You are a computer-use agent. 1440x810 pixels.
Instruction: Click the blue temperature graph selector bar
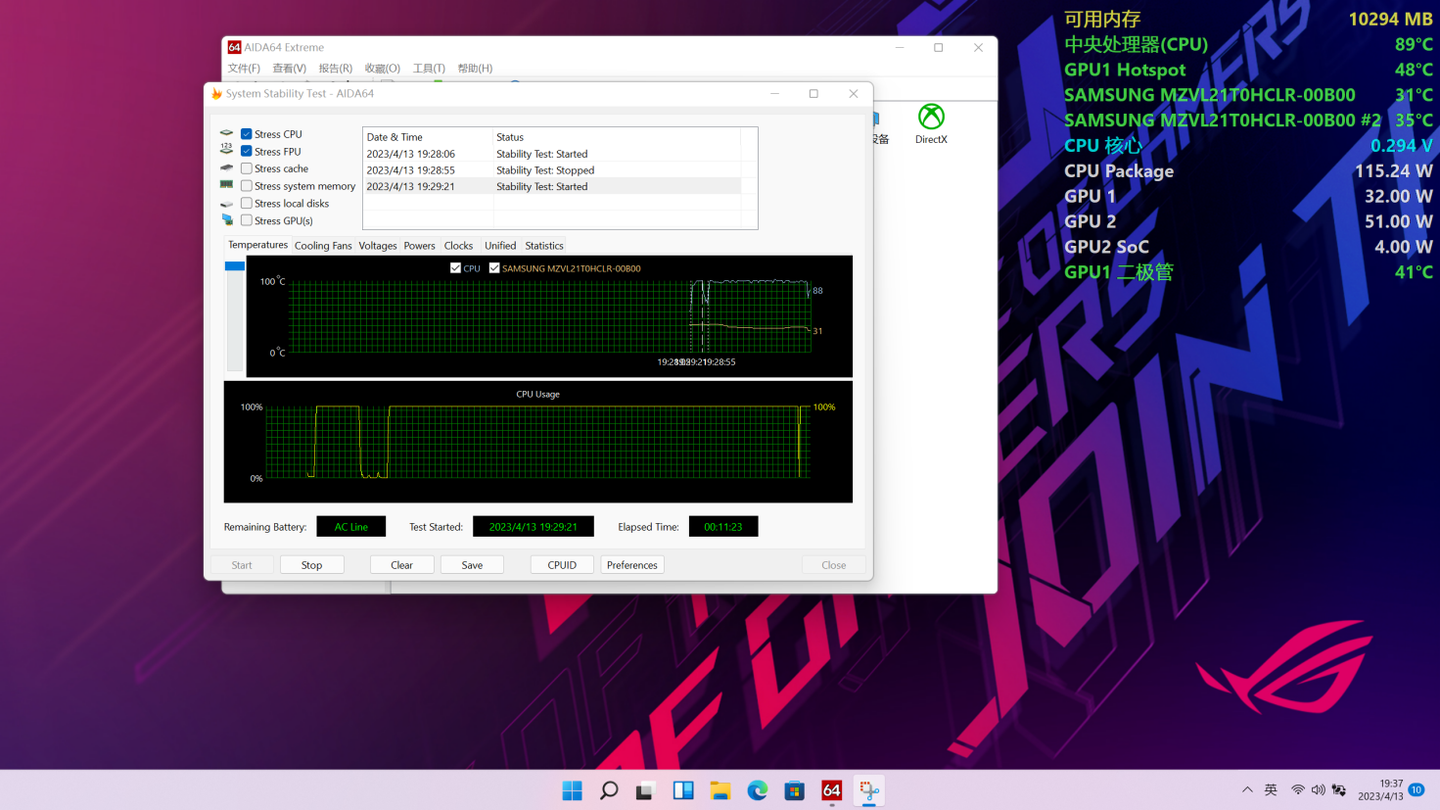[x=235, y=266]
